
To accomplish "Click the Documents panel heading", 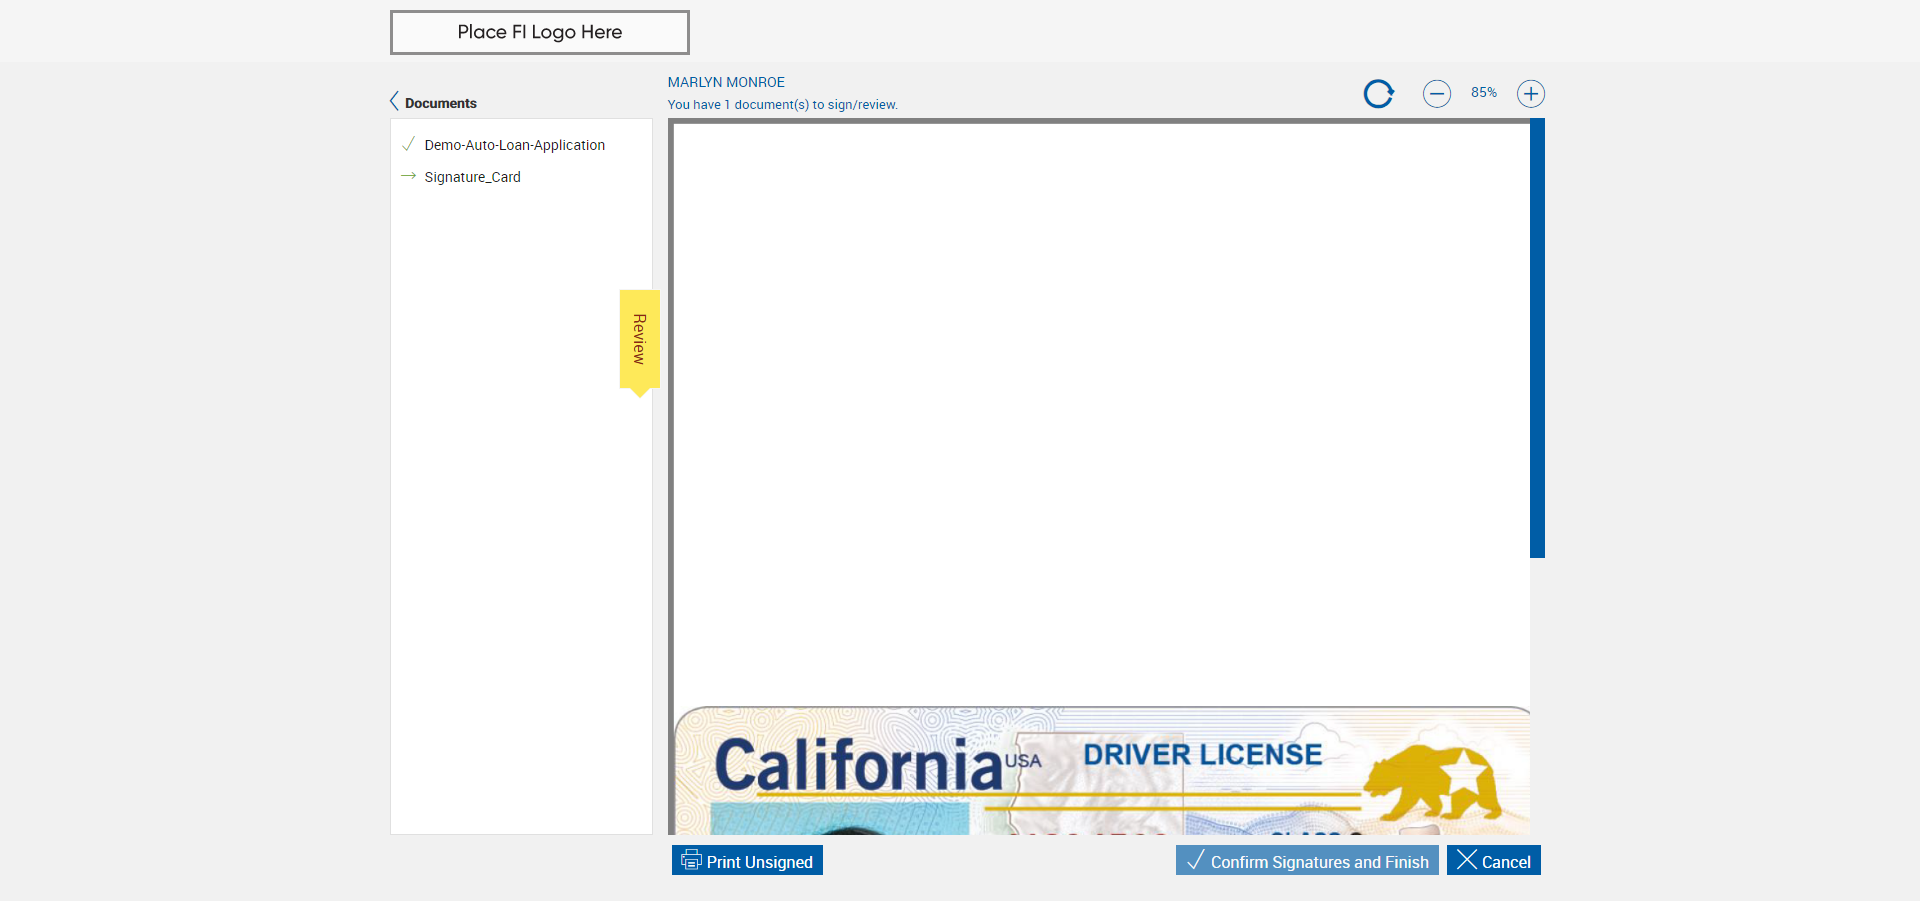I will pyautogui.click(x=441, y=103).
